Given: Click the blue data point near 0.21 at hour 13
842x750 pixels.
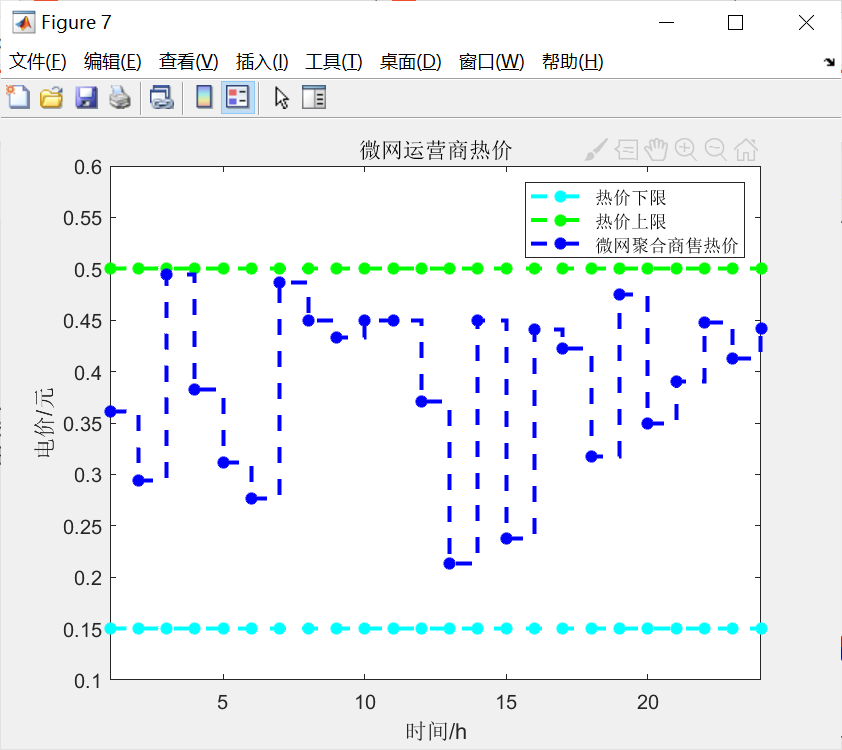Looking at the screenshot, I should point(449,563).
